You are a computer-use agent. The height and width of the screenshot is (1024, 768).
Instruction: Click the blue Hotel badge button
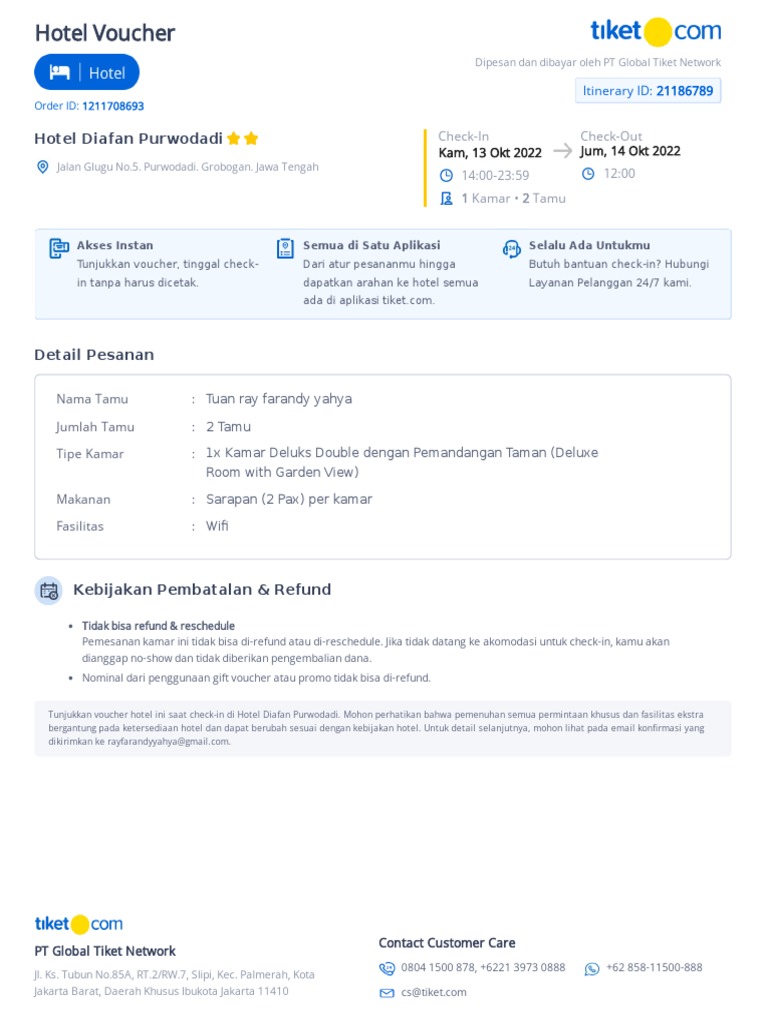coord(87,72)
